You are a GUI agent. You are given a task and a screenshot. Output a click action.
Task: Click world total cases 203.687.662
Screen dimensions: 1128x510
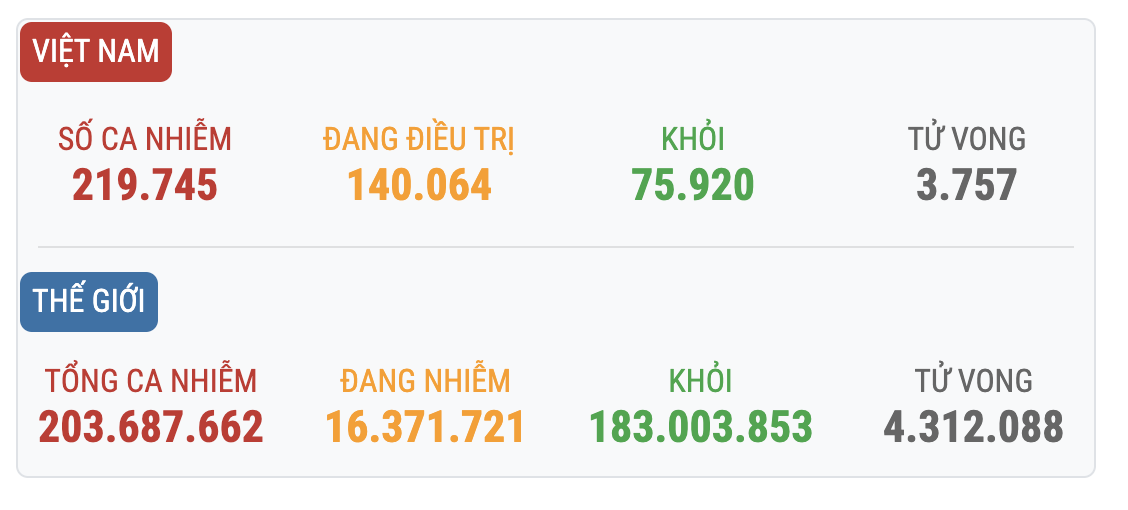point(151,427)
